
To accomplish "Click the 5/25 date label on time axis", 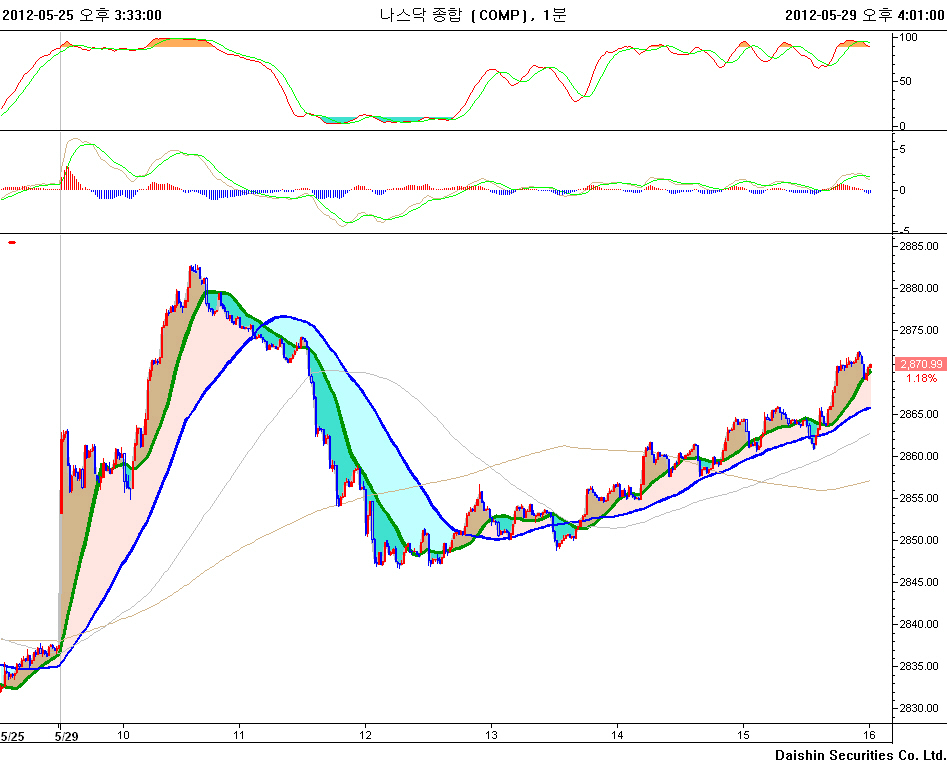I will [13, 735].
